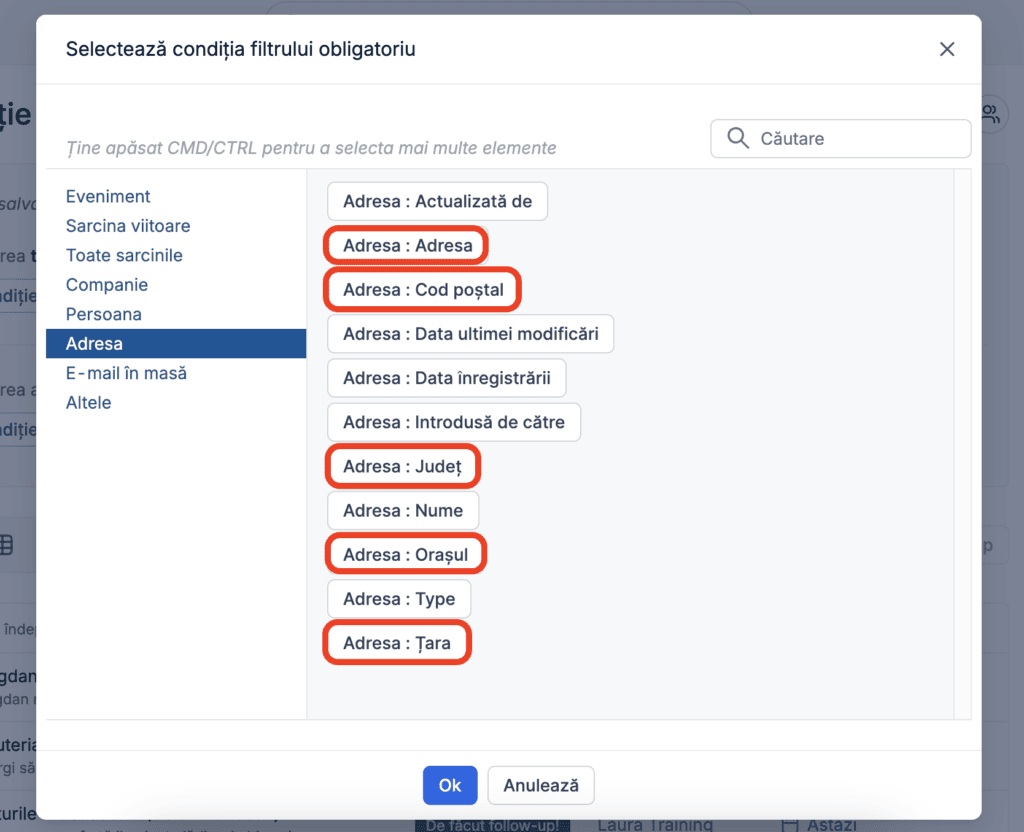The image size is (1024, 832).
Task: Choose Adresa : Introdusă de către
Action: [454, 422]
